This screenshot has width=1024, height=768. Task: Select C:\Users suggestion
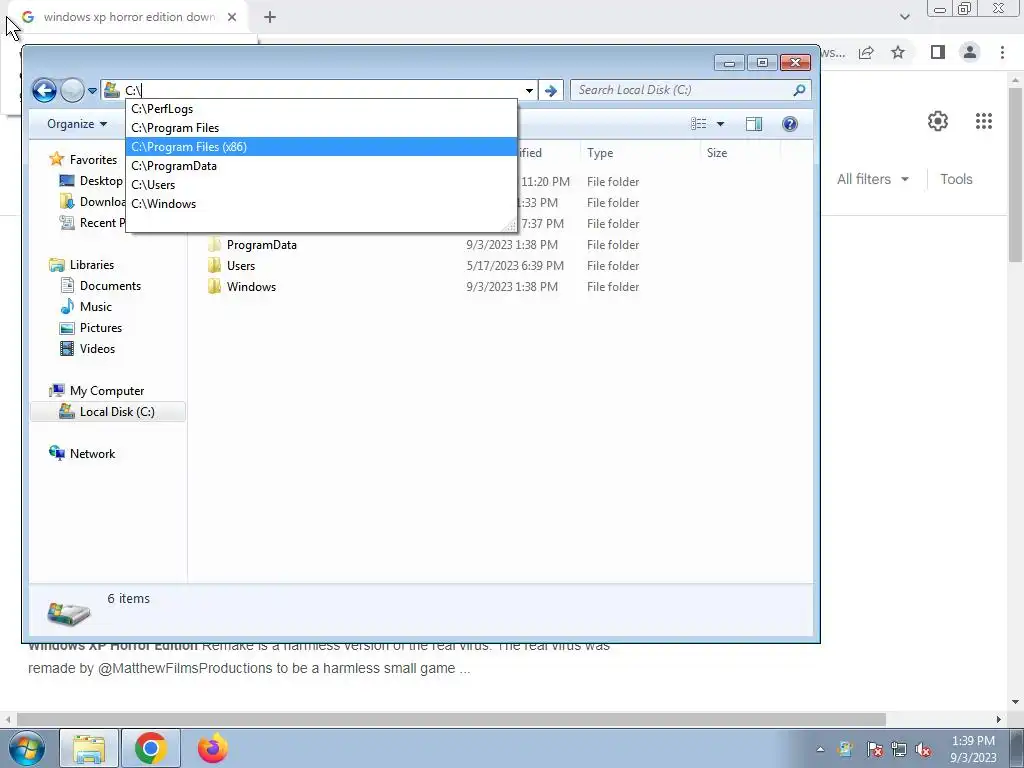321,185
